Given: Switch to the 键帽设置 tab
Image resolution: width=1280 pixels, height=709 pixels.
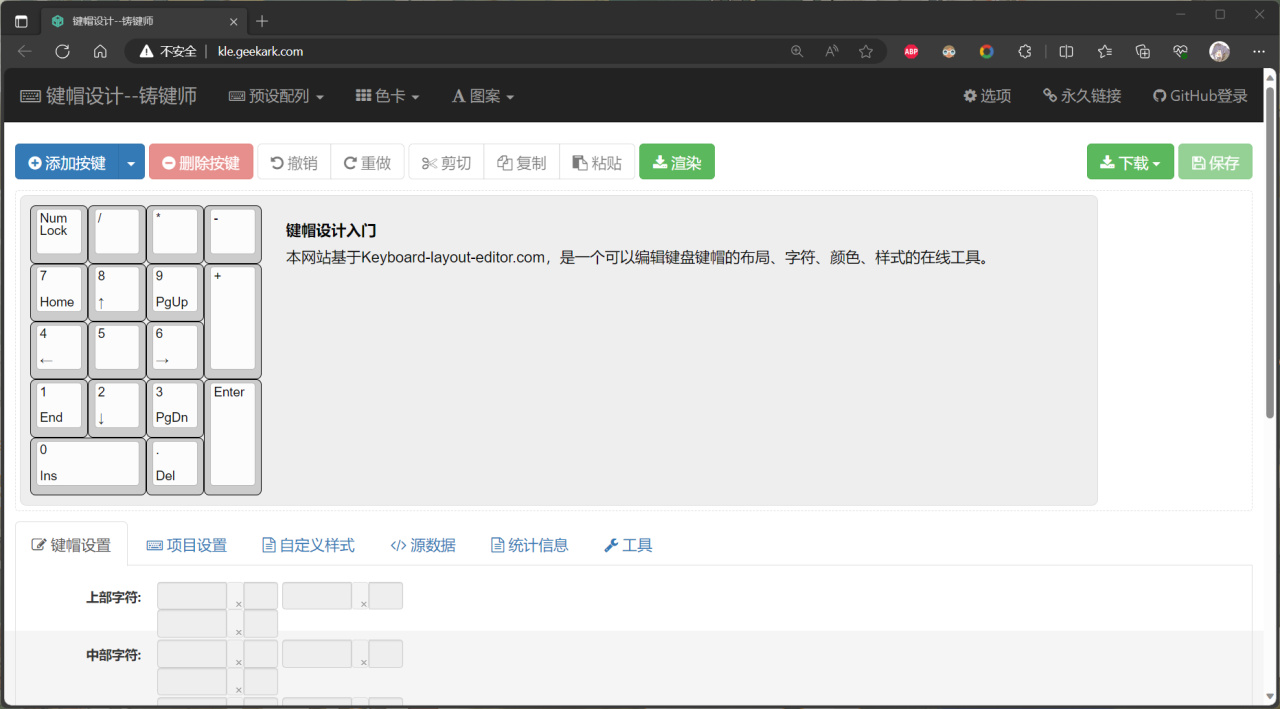Looking at the screenshot, I should coord(71,545).
